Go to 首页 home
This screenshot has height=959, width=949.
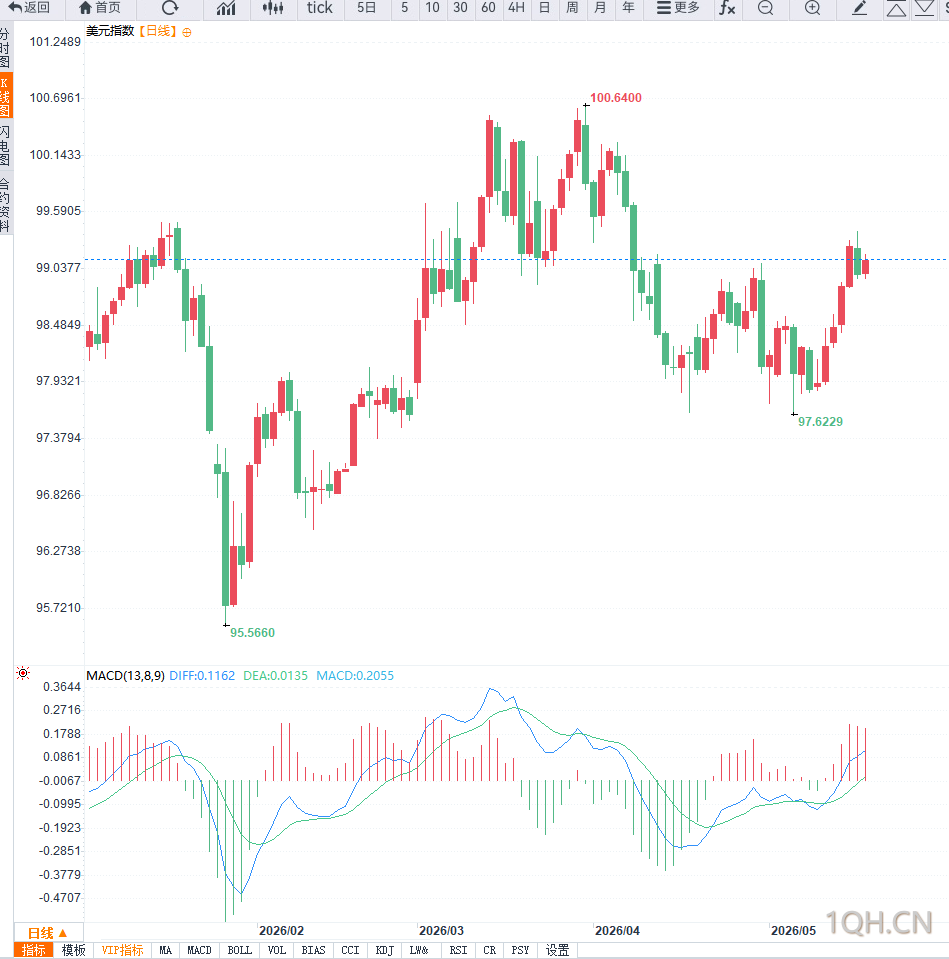click(100, 8)
